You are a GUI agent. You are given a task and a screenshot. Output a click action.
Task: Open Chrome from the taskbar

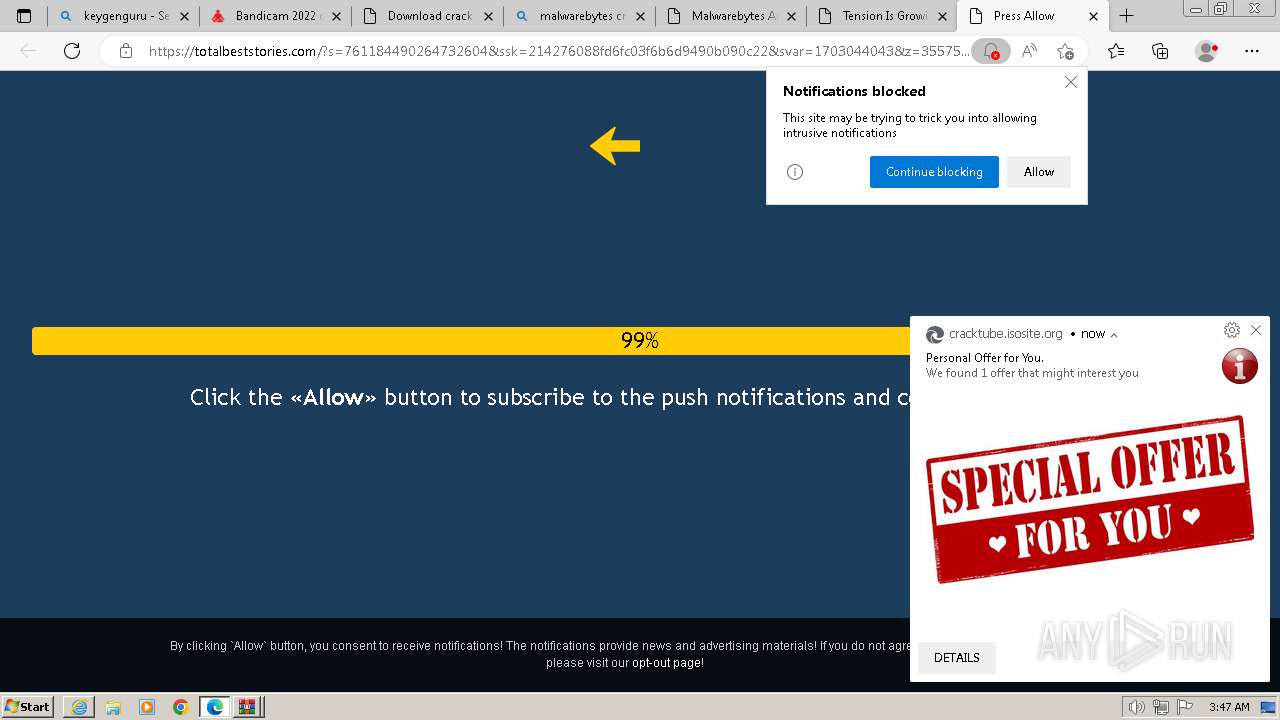click(181, 707)
